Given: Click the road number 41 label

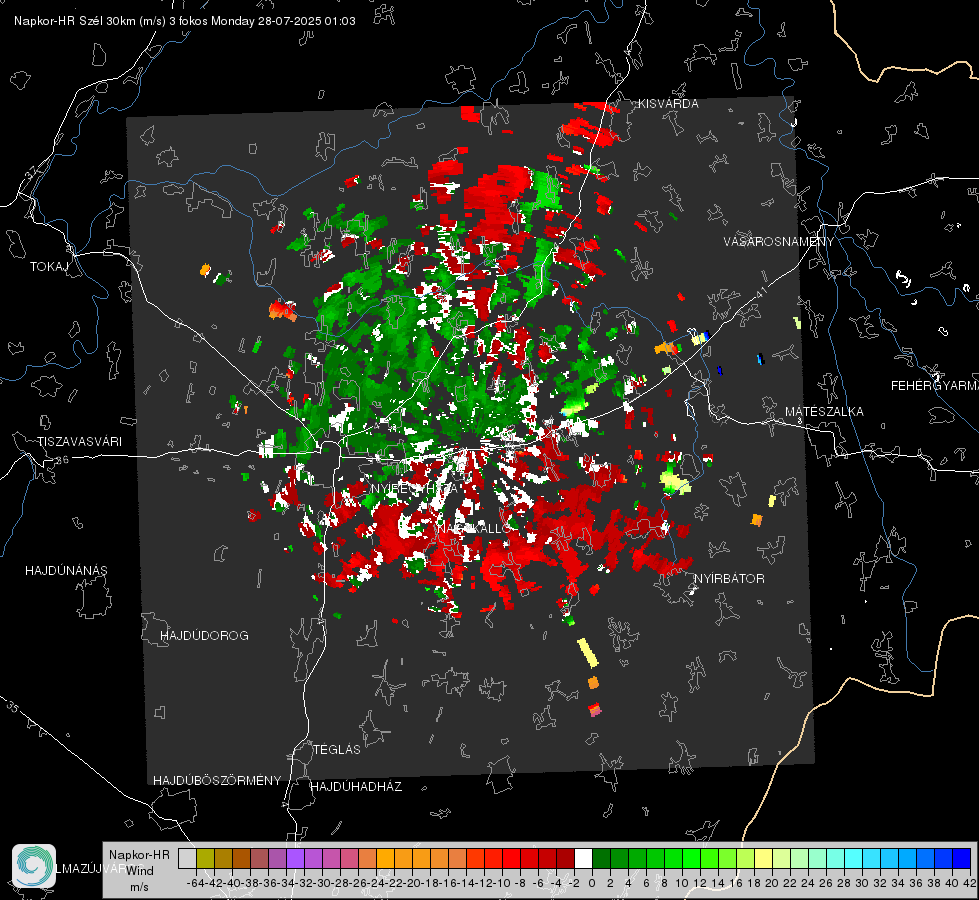Looking at the screenshot, I should pos(760,292).
